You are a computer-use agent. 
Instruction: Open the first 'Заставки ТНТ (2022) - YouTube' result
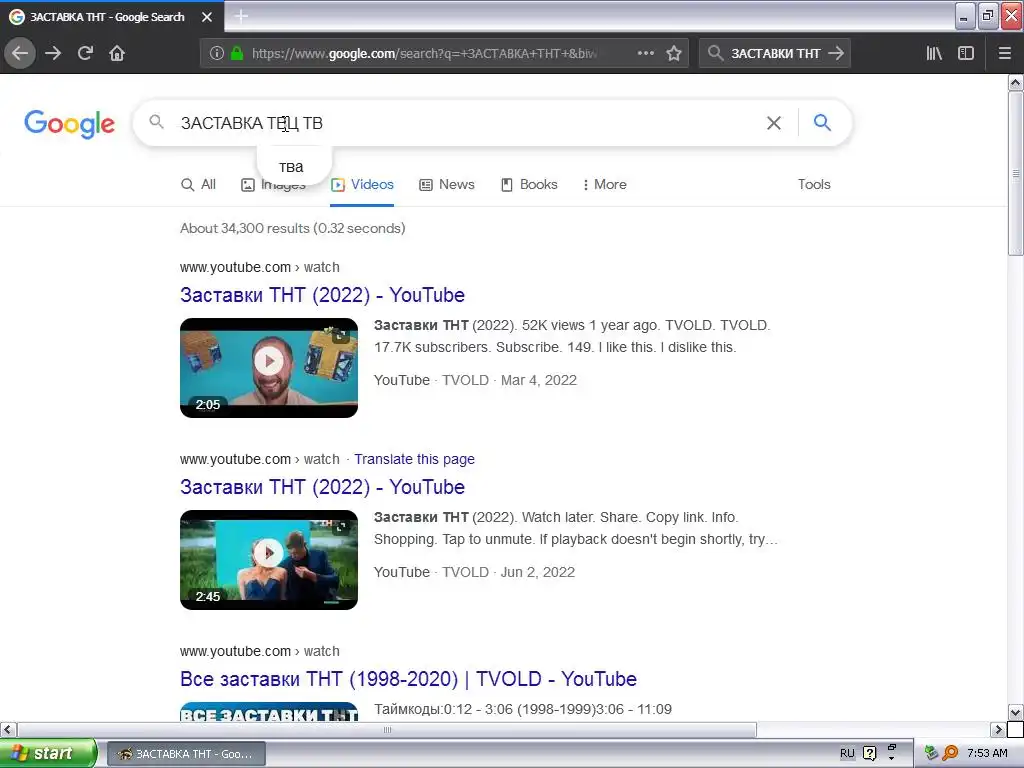(x=322, y=295)
